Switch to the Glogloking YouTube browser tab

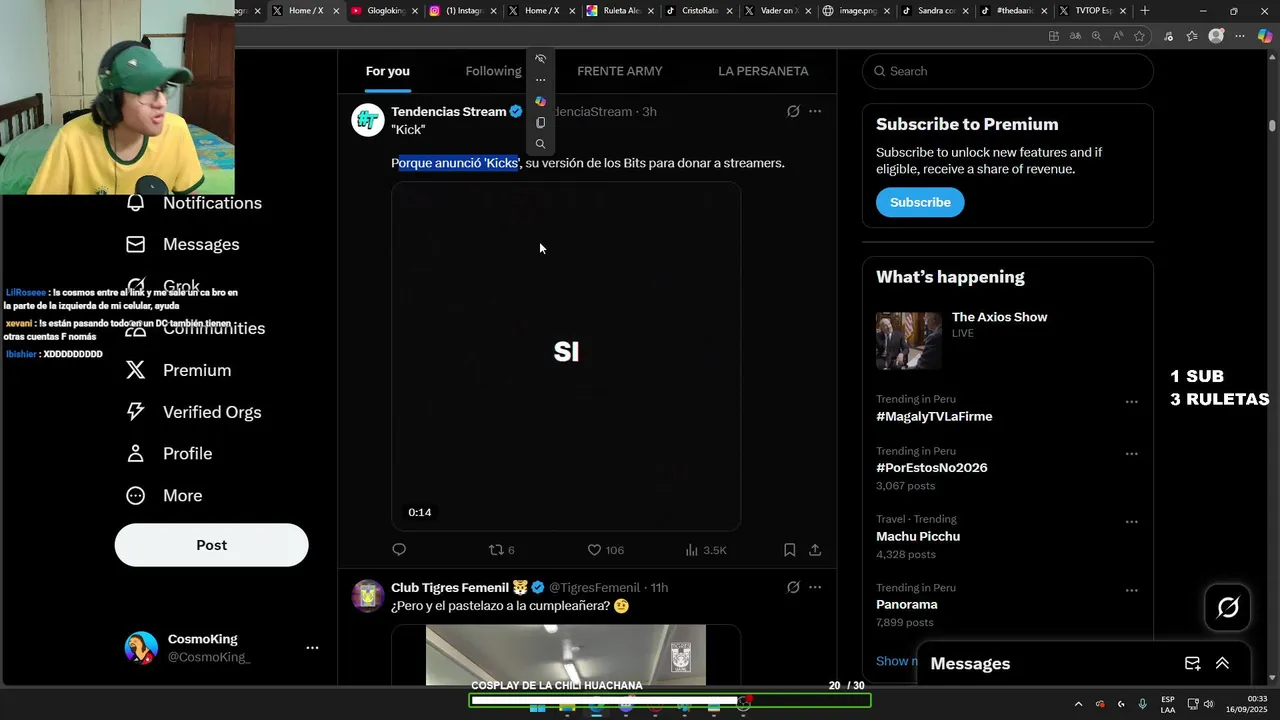click(x=383, y=11)
